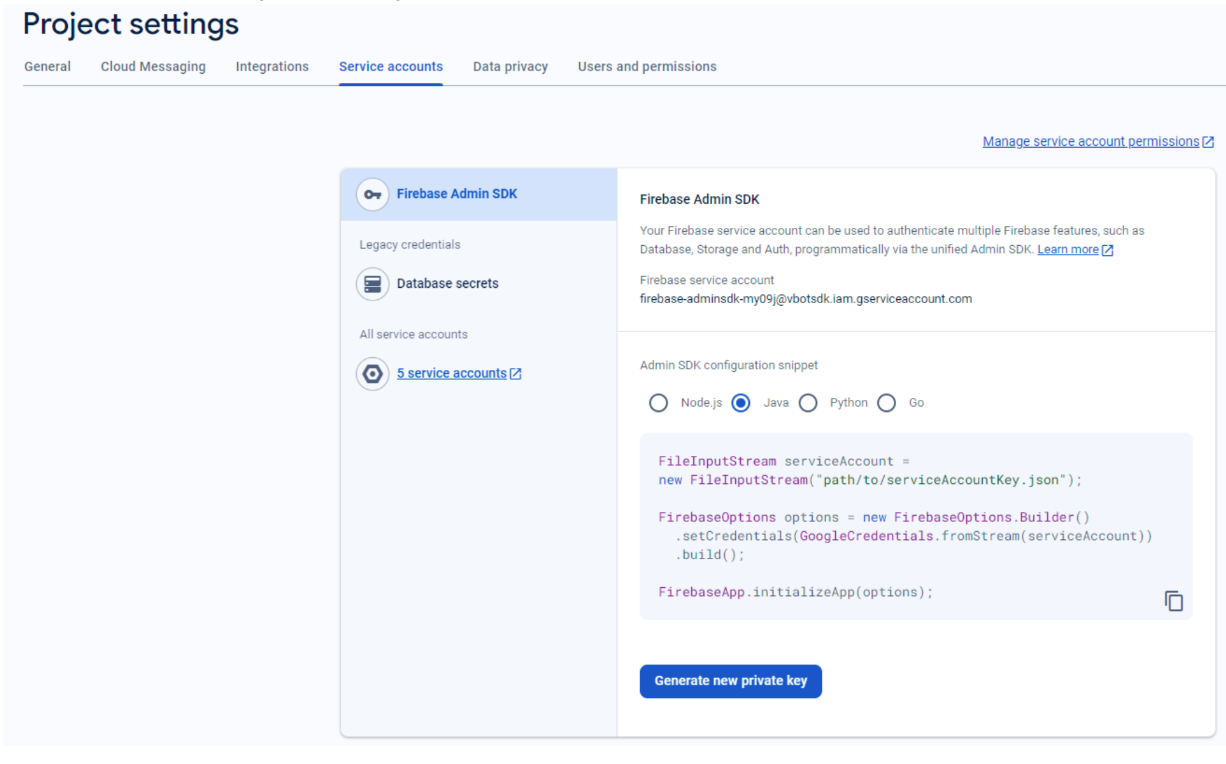Viewport: 1226px width, 764px height.
Task: Choose the Python radio option
Action: tap(808, 403)
